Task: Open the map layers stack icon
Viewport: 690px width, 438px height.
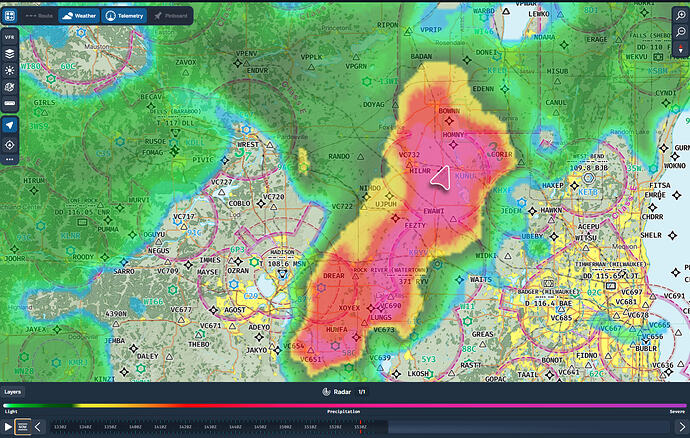Action: 10,54
